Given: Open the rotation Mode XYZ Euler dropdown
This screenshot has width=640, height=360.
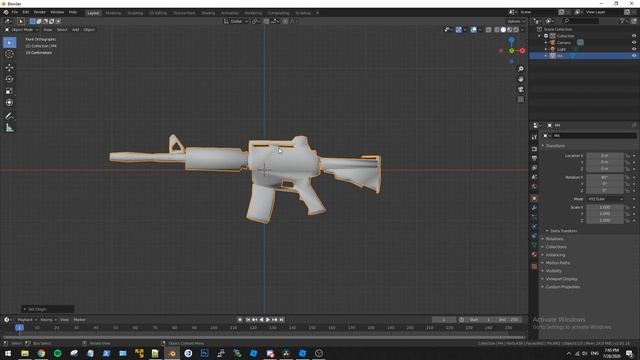Looking at the screenshot, I should (x=606, y=199).
